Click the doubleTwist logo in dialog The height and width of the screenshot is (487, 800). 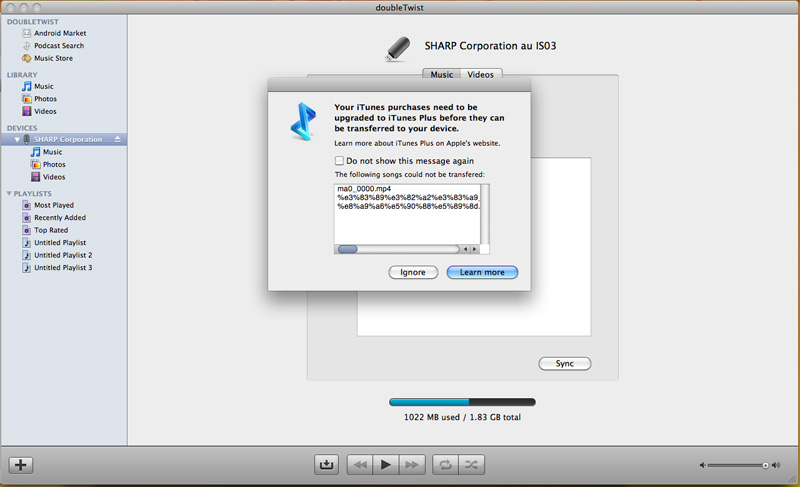coord(304,121)
